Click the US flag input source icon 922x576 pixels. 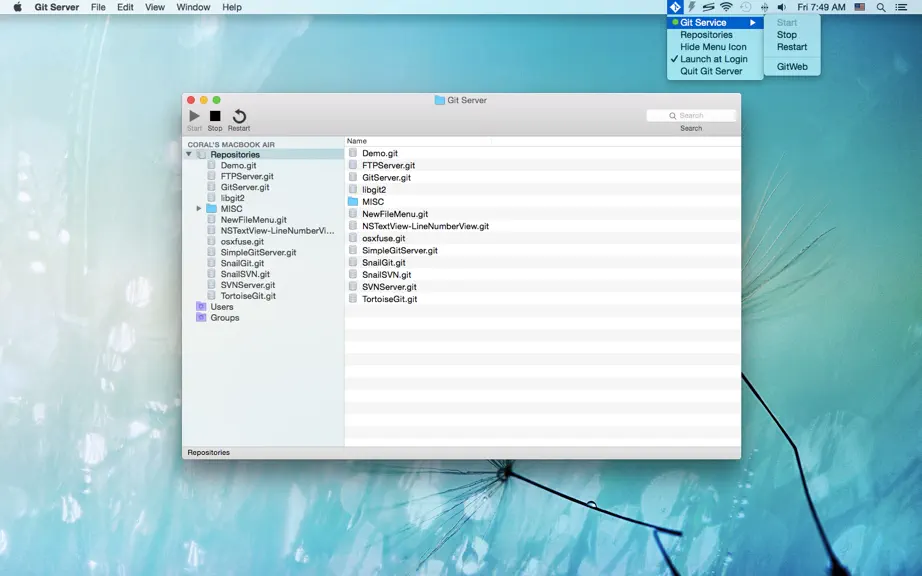click(860, 7)
